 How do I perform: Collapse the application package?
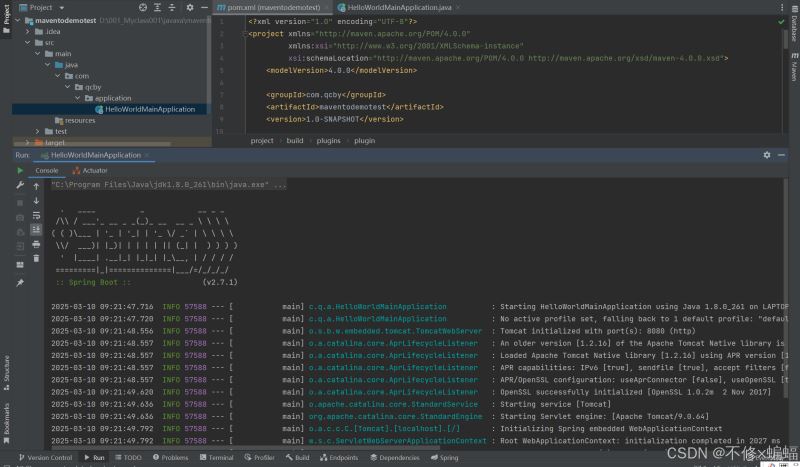(78, 98)
